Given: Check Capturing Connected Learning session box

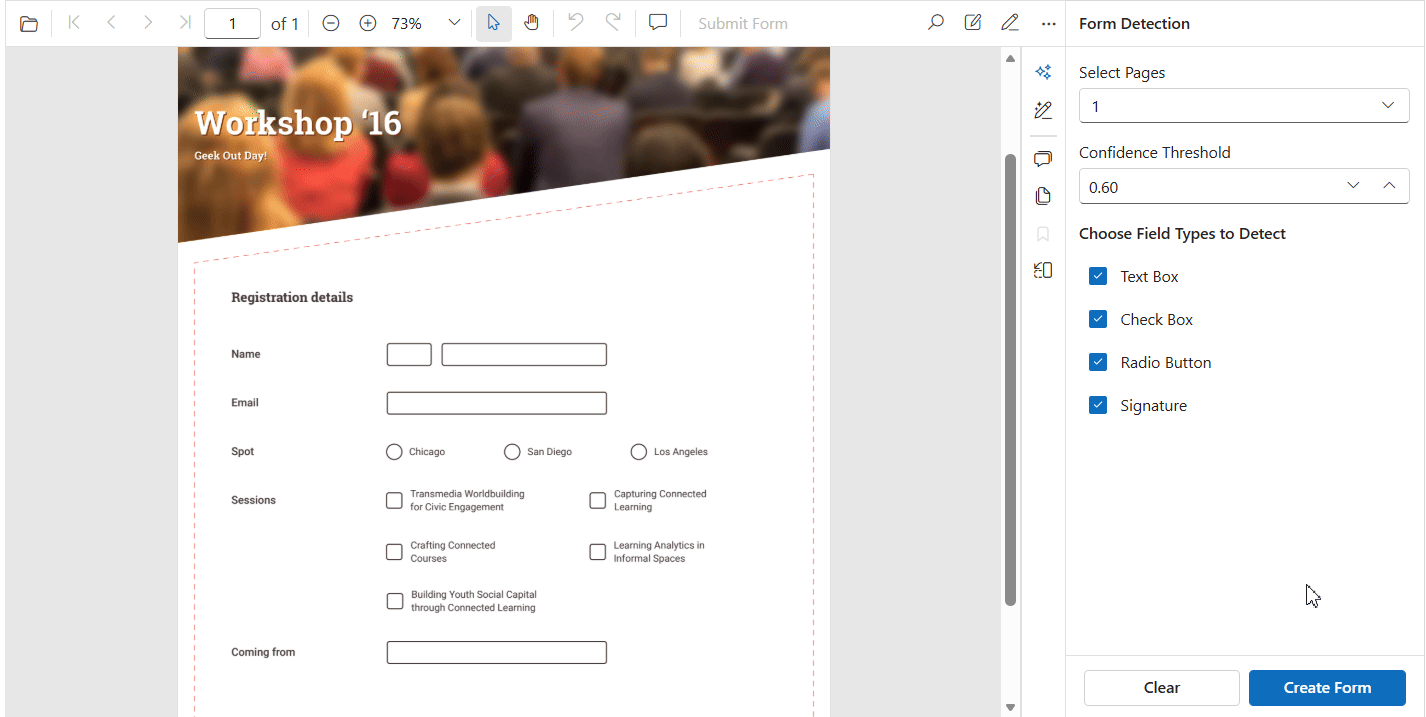Looking at the screenshot, I should (598, 500).
